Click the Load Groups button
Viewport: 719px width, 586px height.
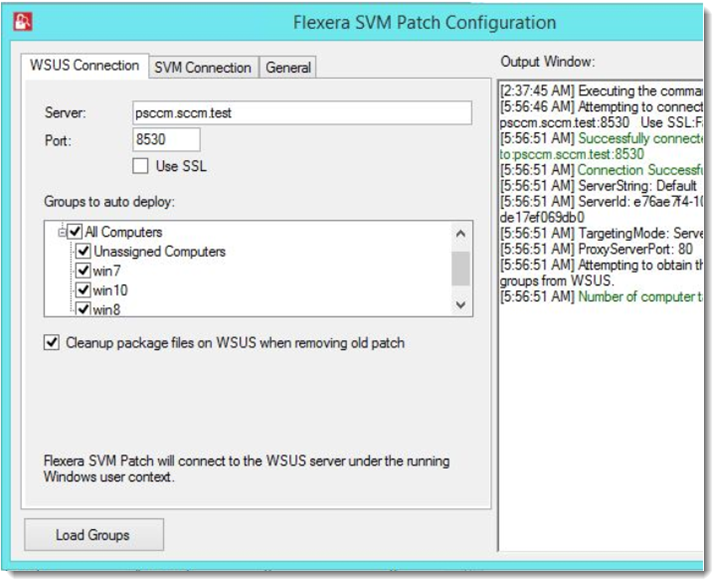pos(94,535)
